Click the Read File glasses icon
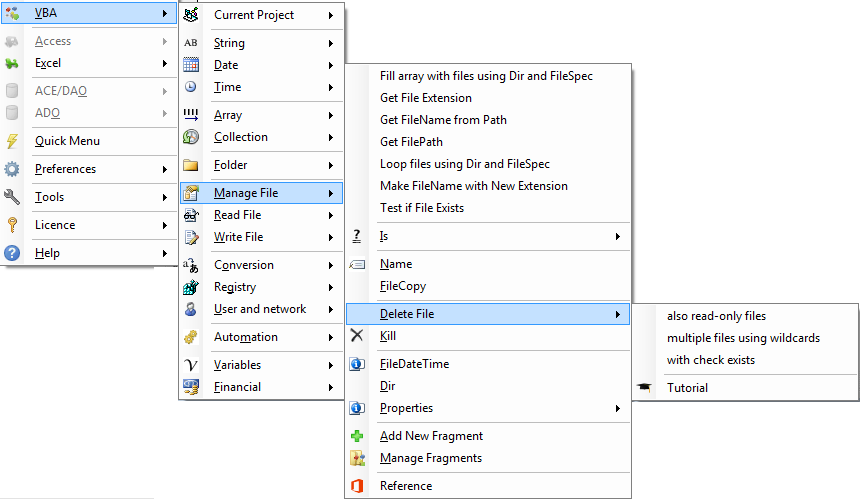Viewport: 860px width, 499px height. coord(190,214)
